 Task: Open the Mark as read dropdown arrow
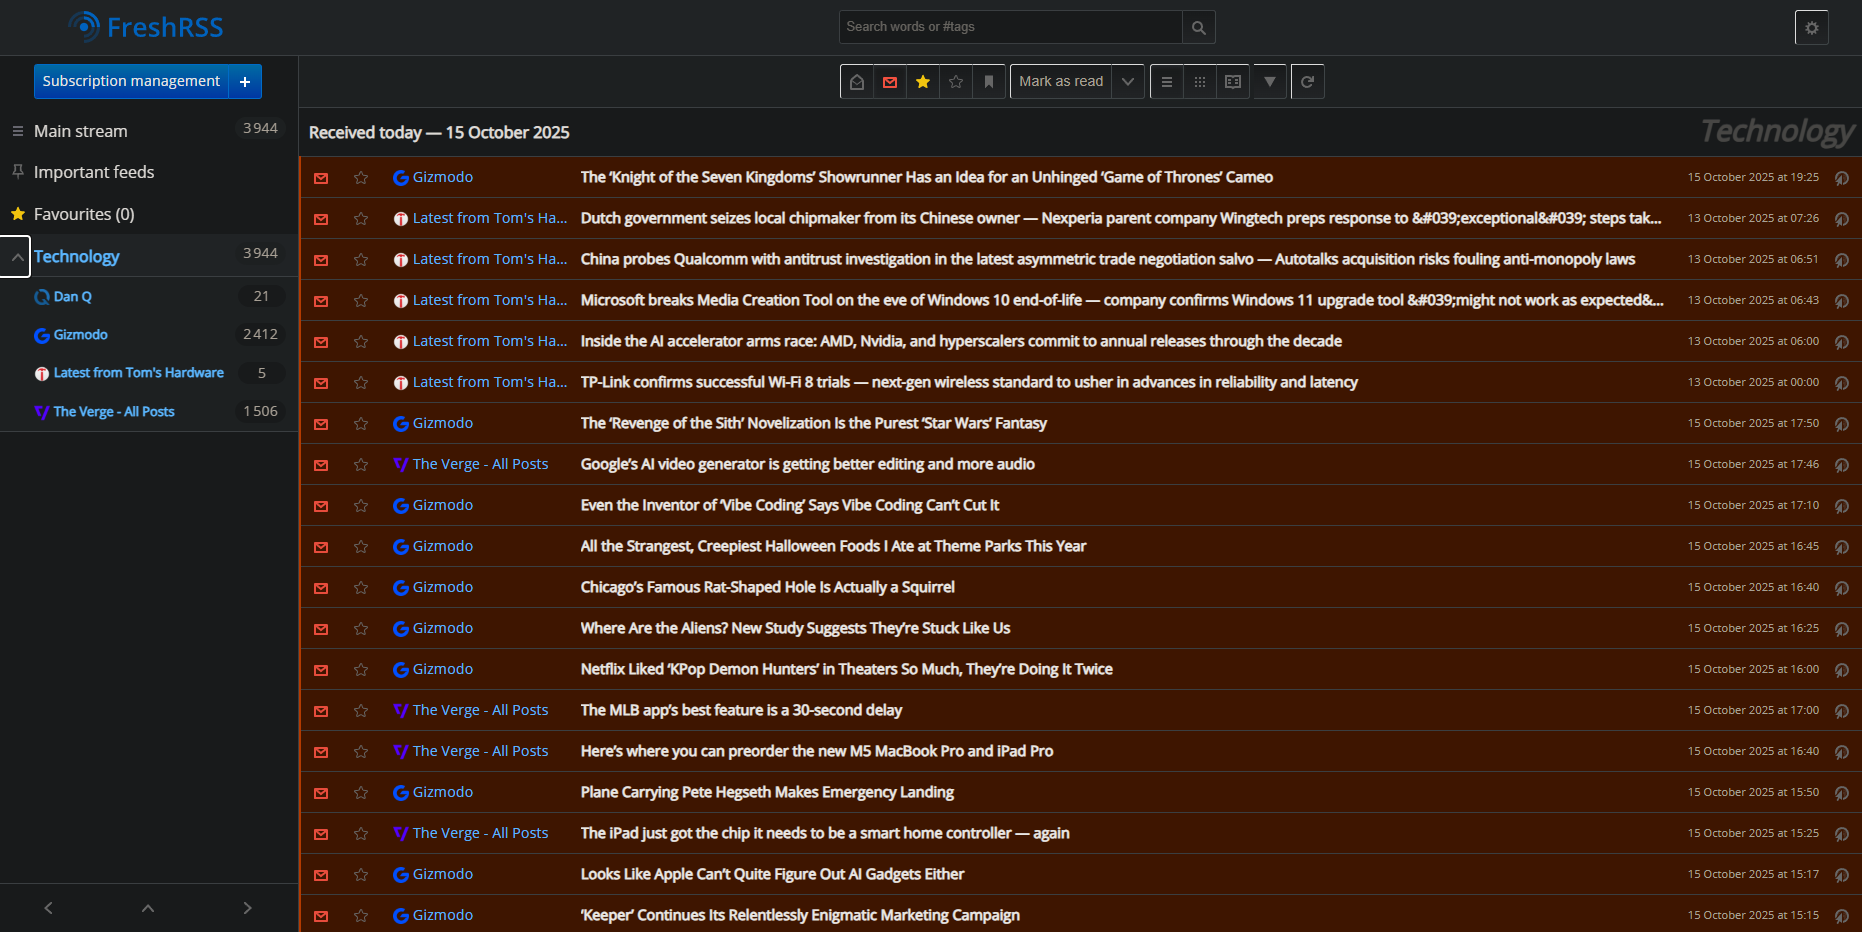tap(1128, 82)
